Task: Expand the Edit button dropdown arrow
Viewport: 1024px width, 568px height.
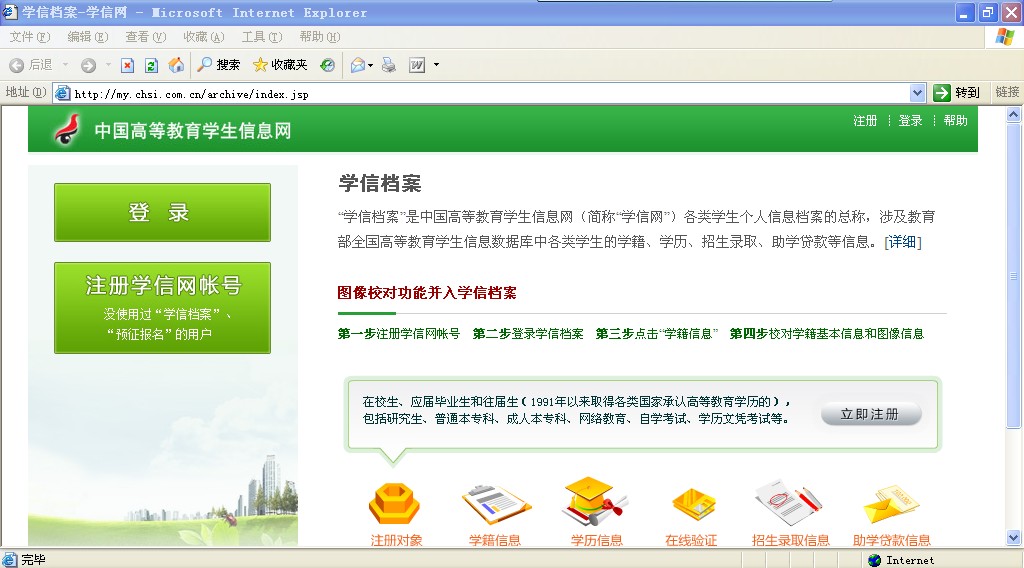Action: coord(436,65)
